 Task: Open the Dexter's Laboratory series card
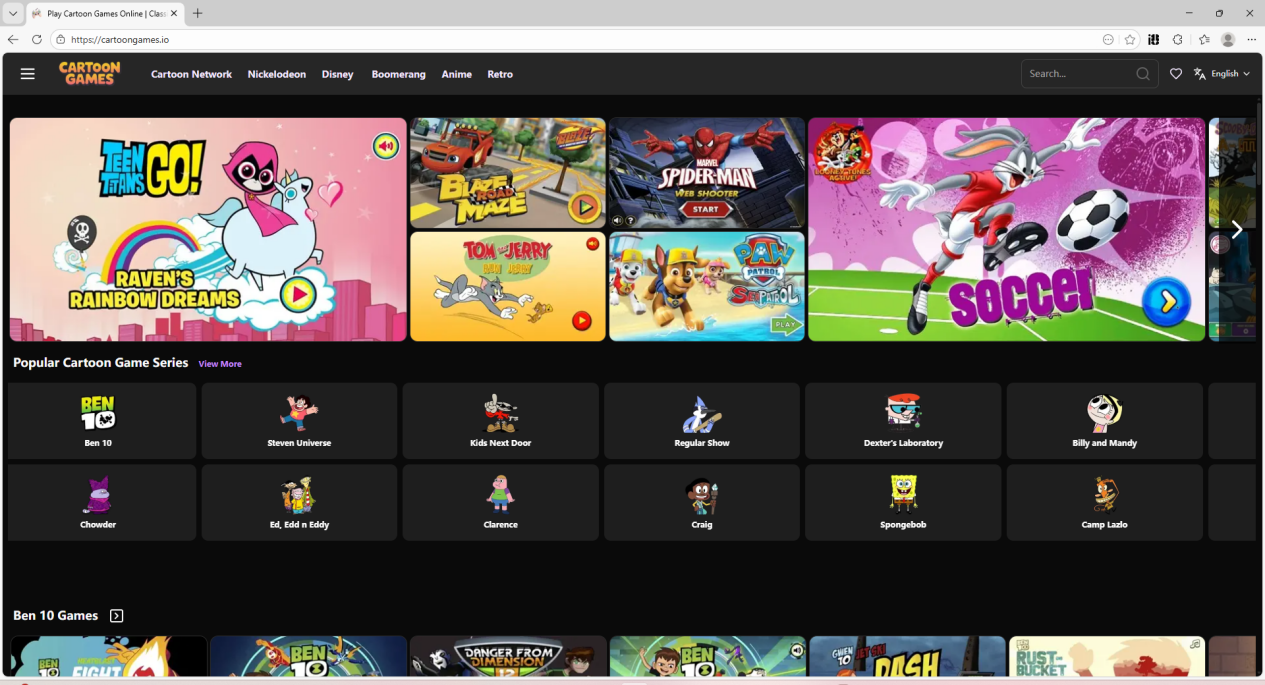[903, 421]
